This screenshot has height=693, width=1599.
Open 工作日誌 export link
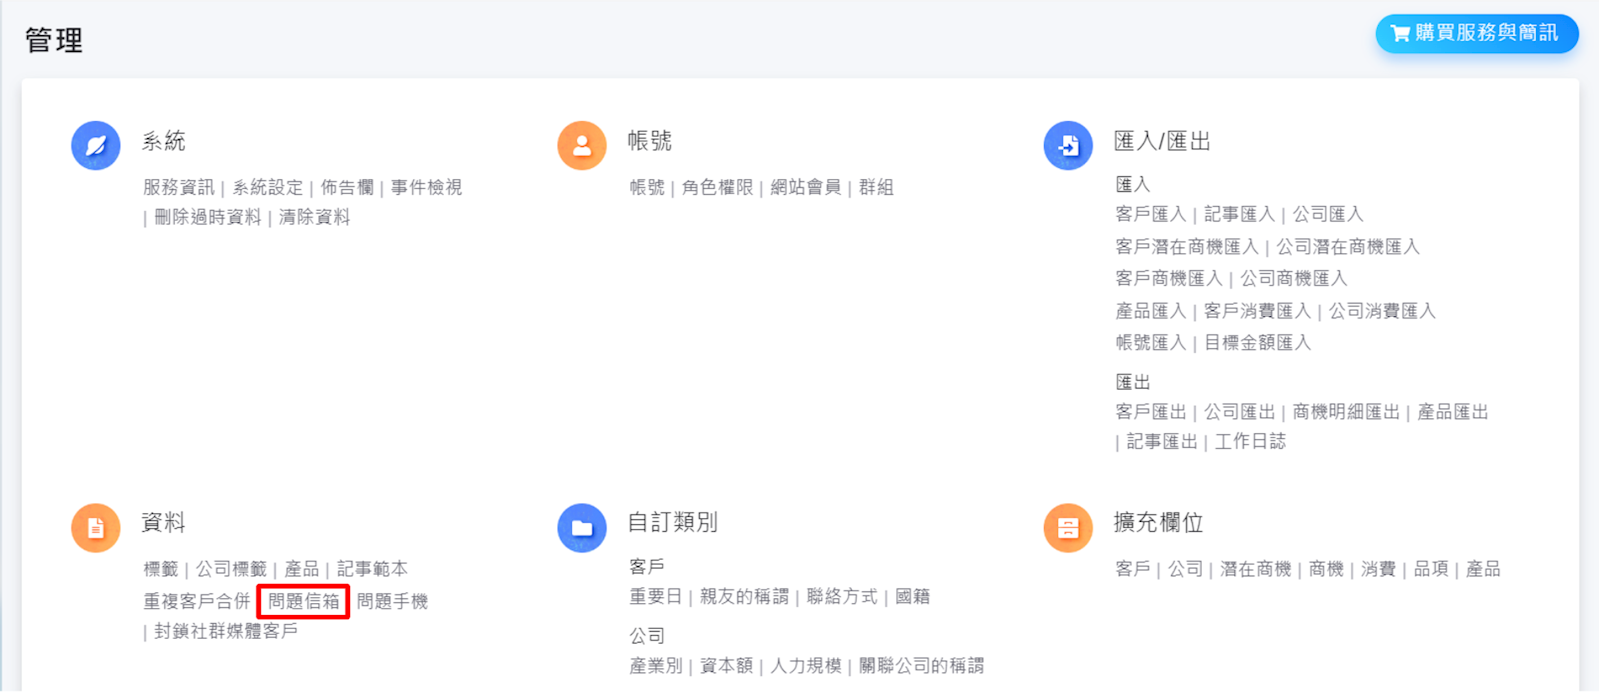pyautogui.click(x=1250, y=441)
